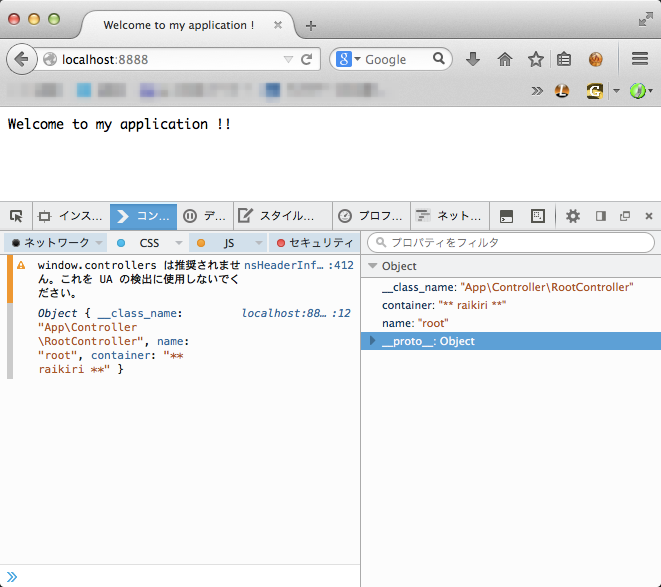The height and width of the screenshot is (587, 661).
Task: Collapse the Object node in variables view
Action: [373, 266]
